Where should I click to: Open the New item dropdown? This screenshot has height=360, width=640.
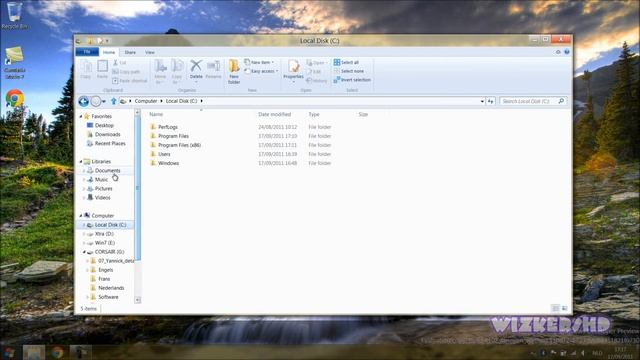259,62
